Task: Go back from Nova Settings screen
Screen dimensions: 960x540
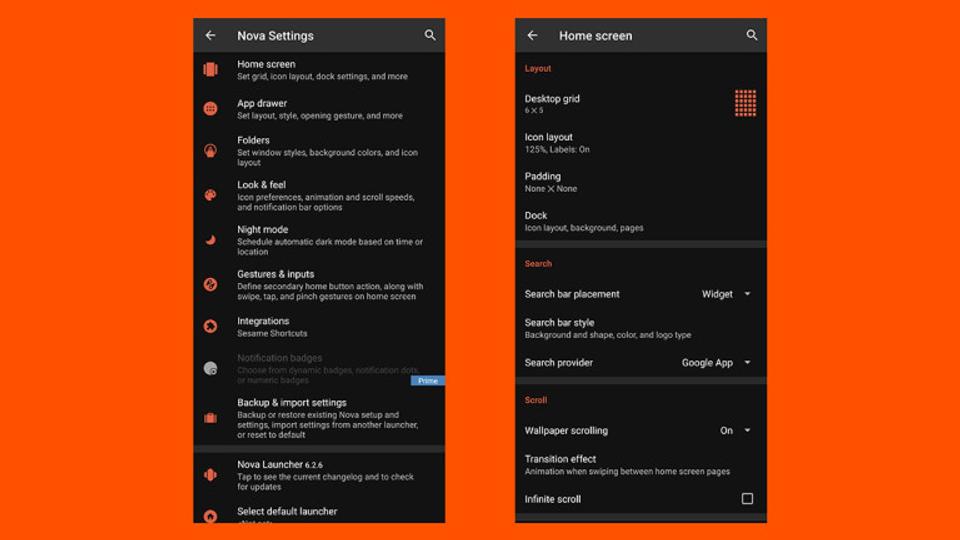Action: (211, 36)
